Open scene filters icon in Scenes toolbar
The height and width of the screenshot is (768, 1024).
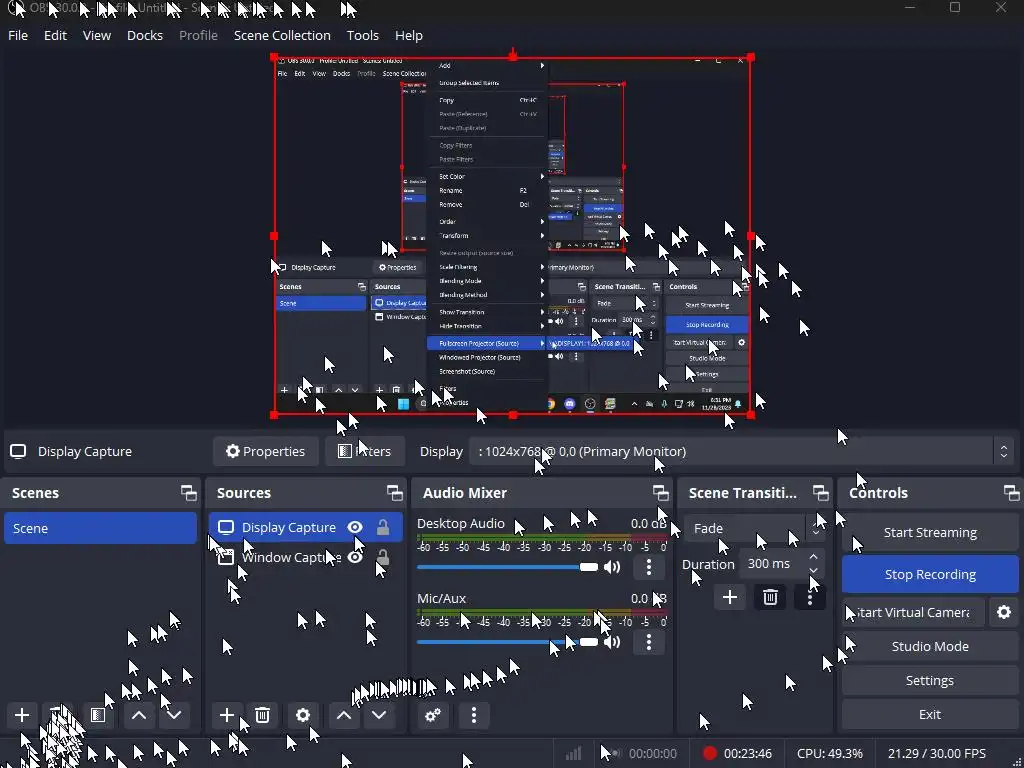point(98,715)
